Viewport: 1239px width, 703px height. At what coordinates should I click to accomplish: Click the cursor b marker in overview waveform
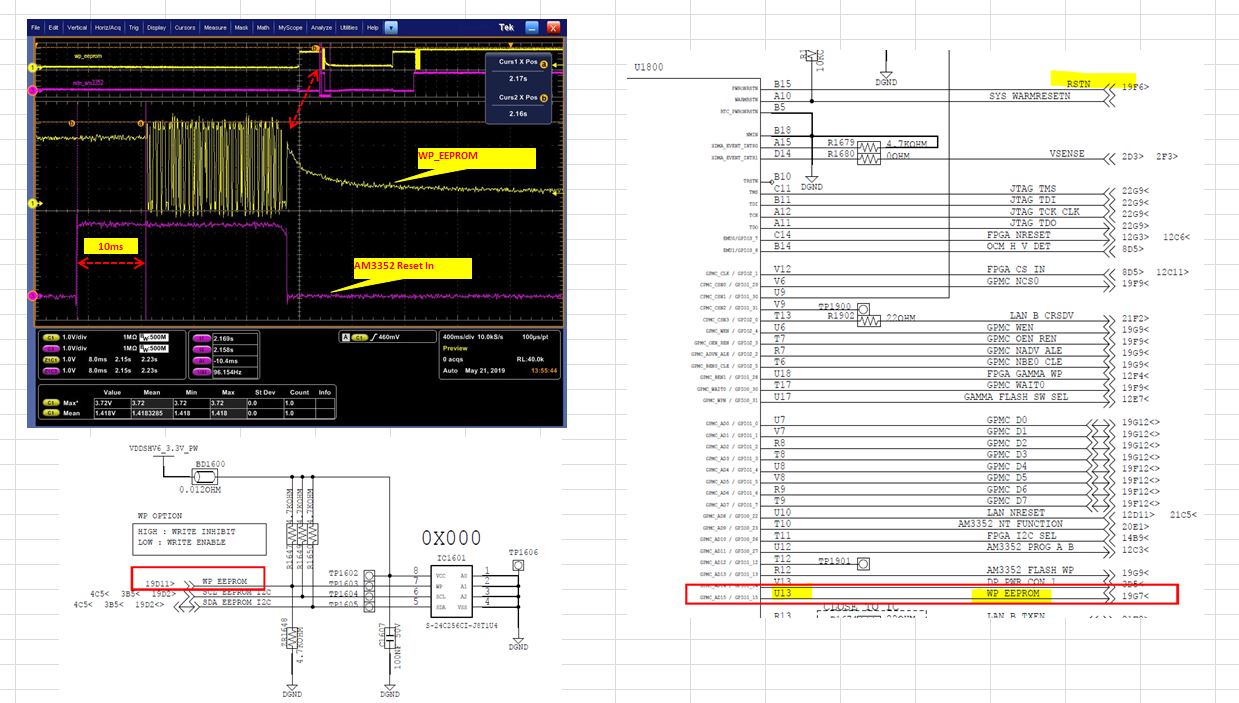(316, 47)
